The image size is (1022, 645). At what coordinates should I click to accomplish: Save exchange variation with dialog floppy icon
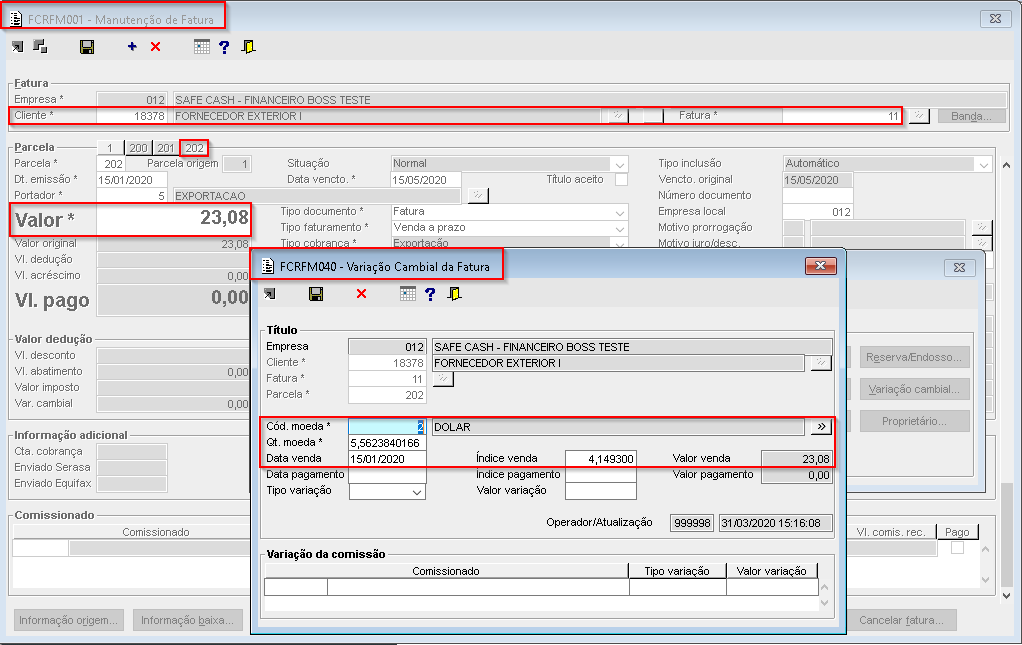316,294
